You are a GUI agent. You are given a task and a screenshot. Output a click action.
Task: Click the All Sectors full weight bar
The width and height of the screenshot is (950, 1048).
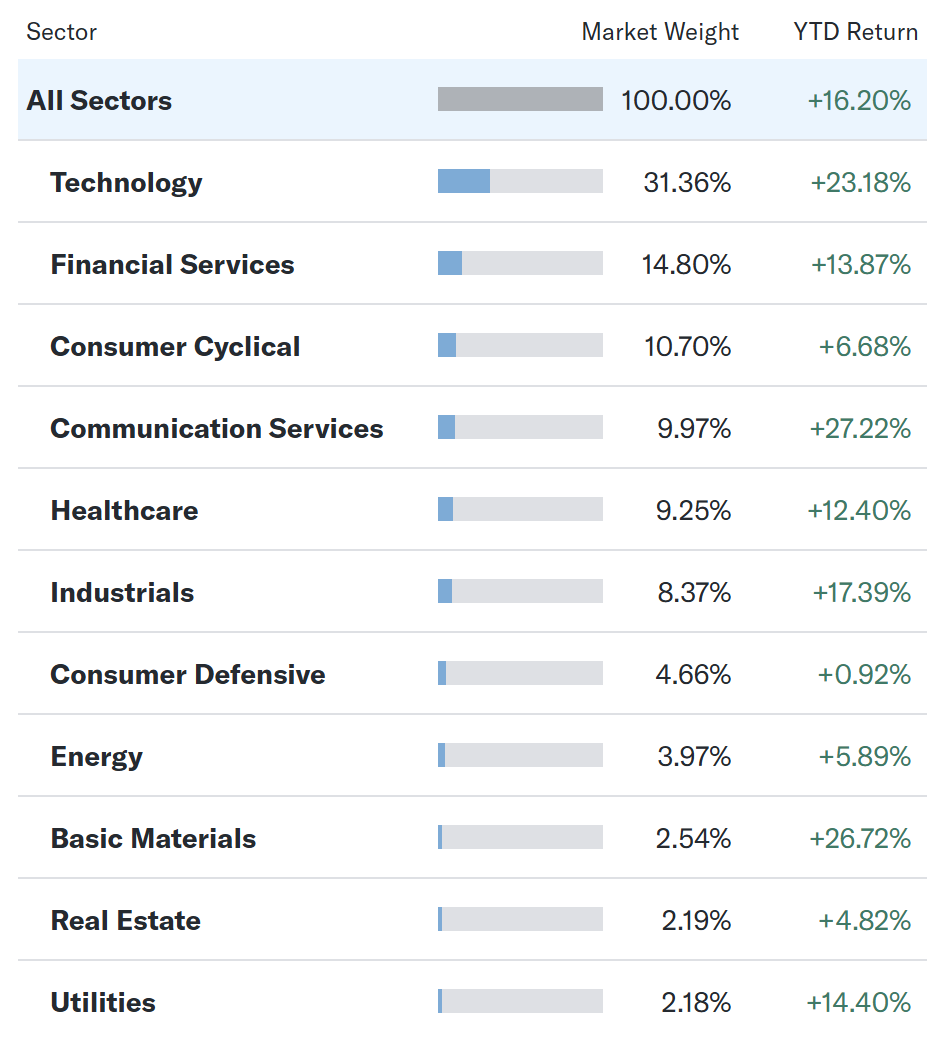point(520,99)
